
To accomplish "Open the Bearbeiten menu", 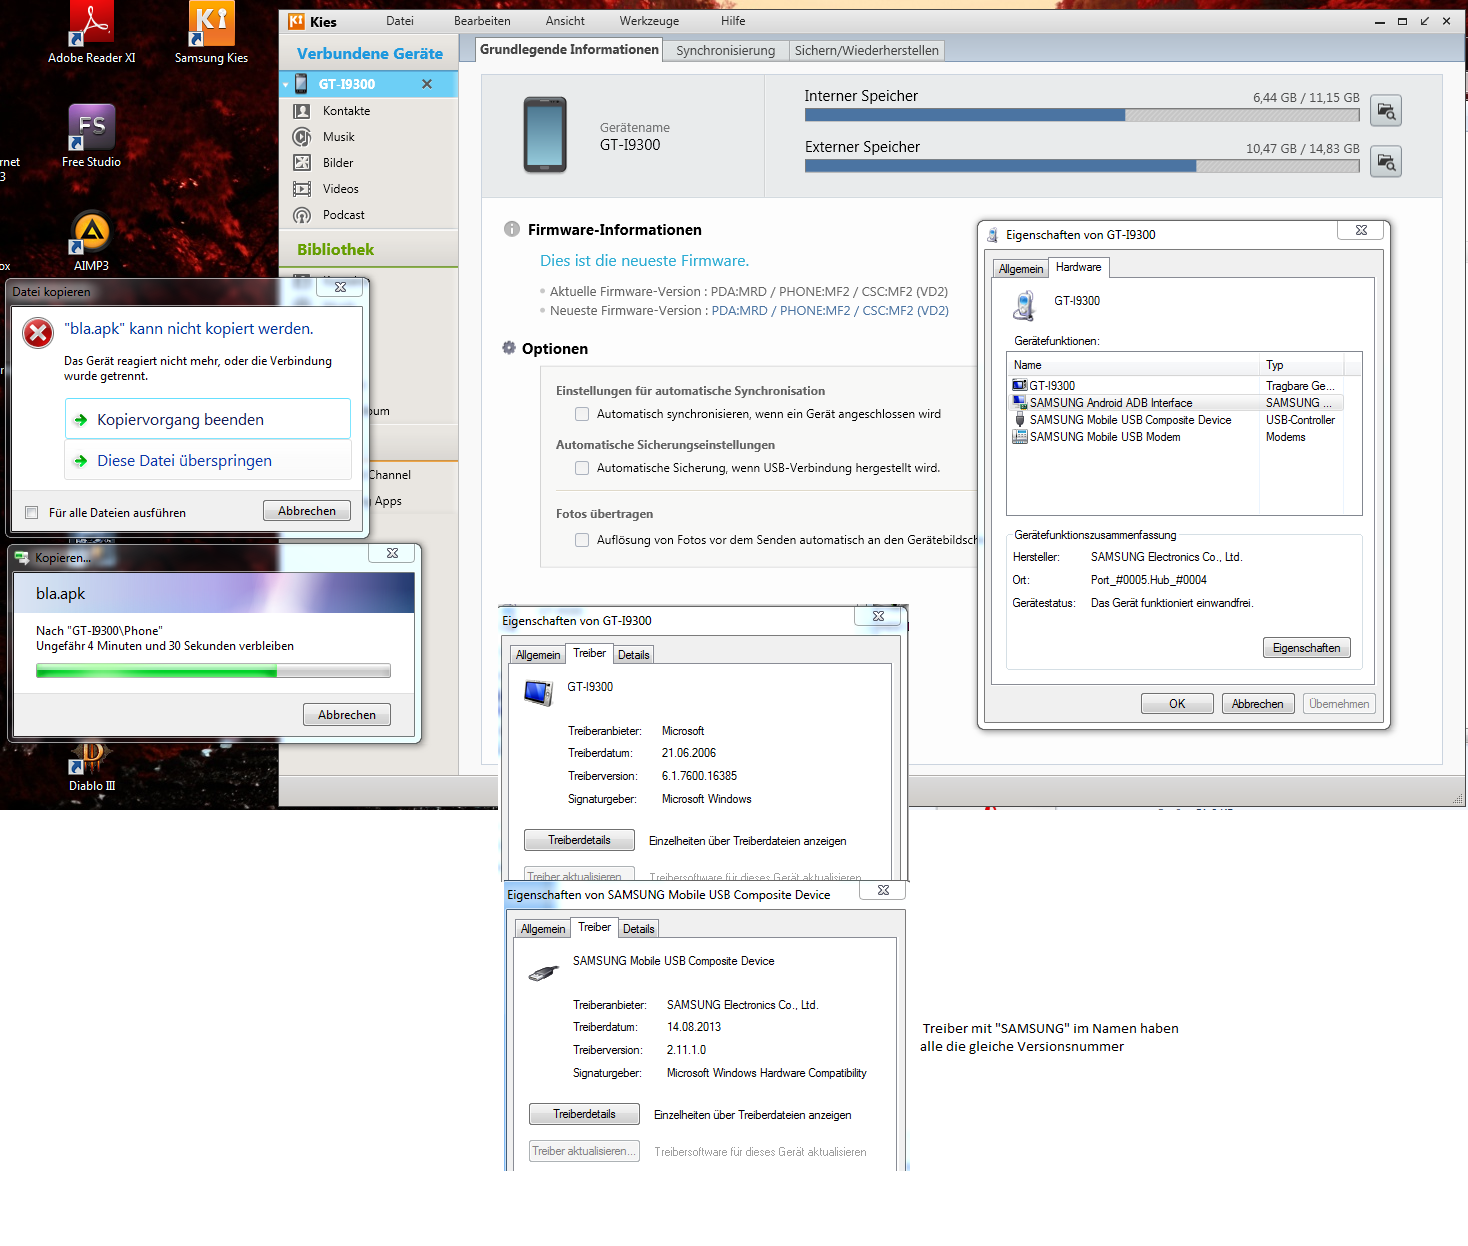I will (x=482, y=21).
